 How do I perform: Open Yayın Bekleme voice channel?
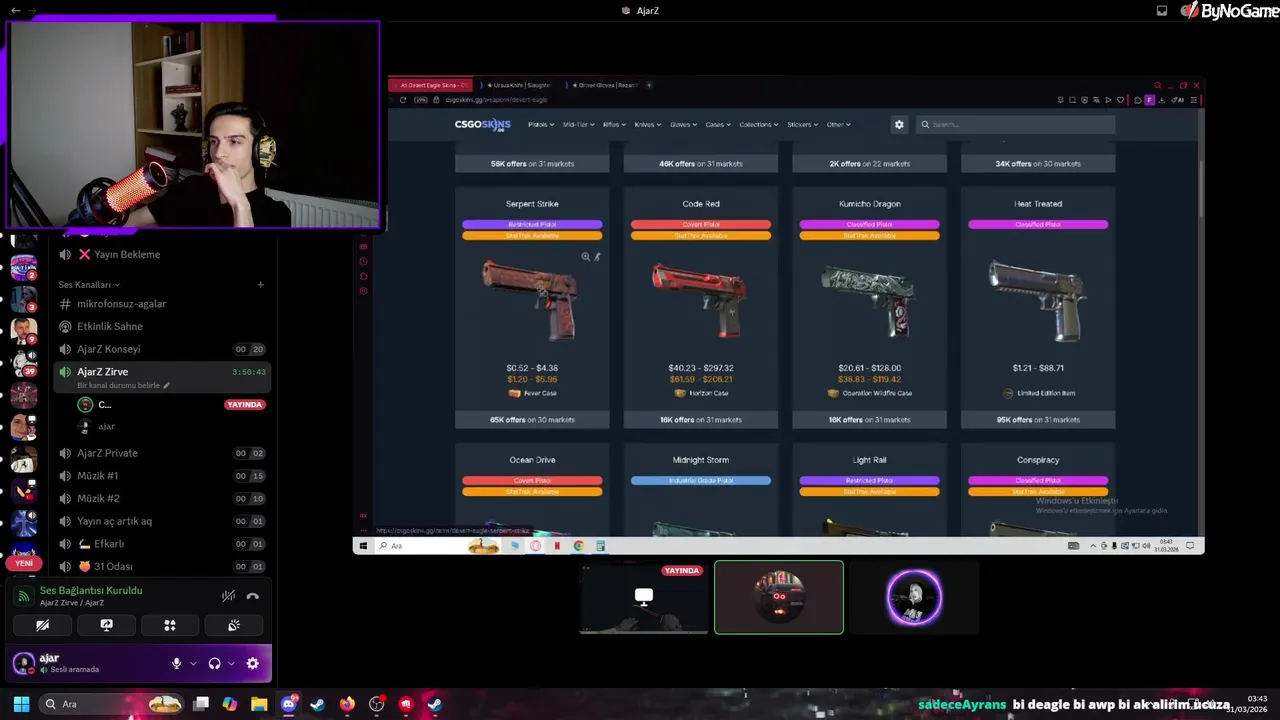126,254
